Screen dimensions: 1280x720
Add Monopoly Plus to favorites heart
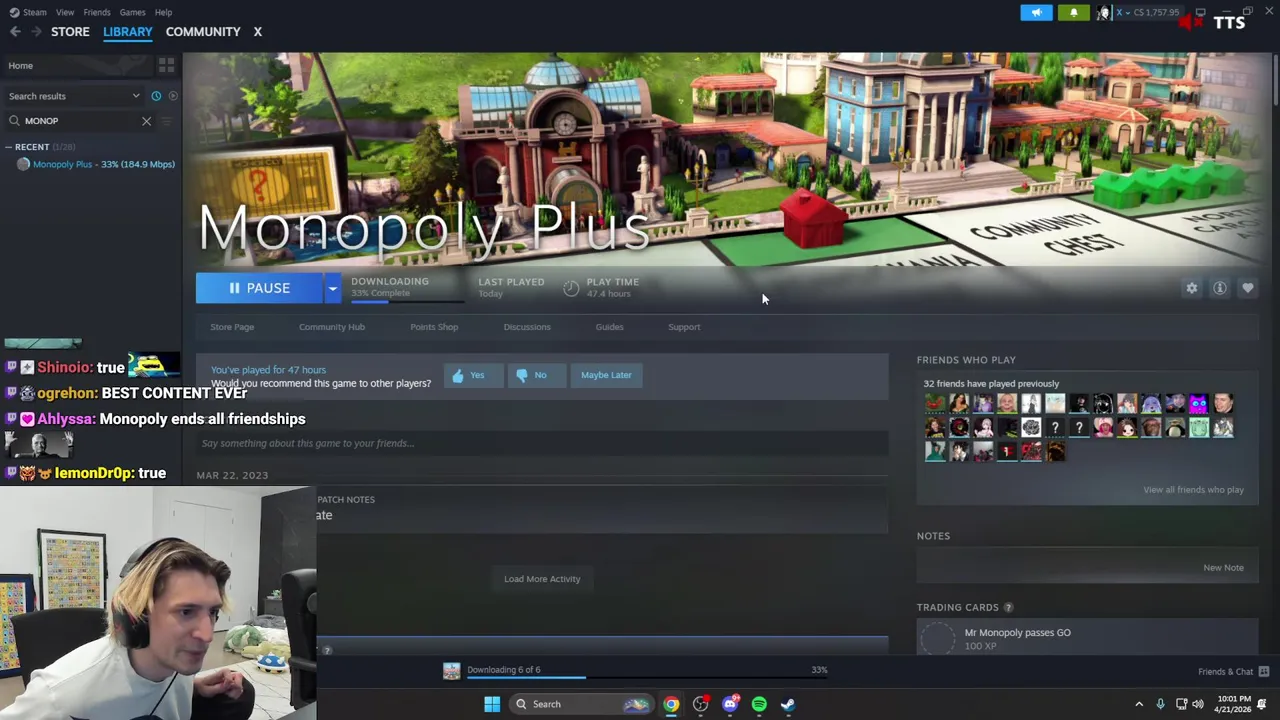click(x=1248, y=288)
